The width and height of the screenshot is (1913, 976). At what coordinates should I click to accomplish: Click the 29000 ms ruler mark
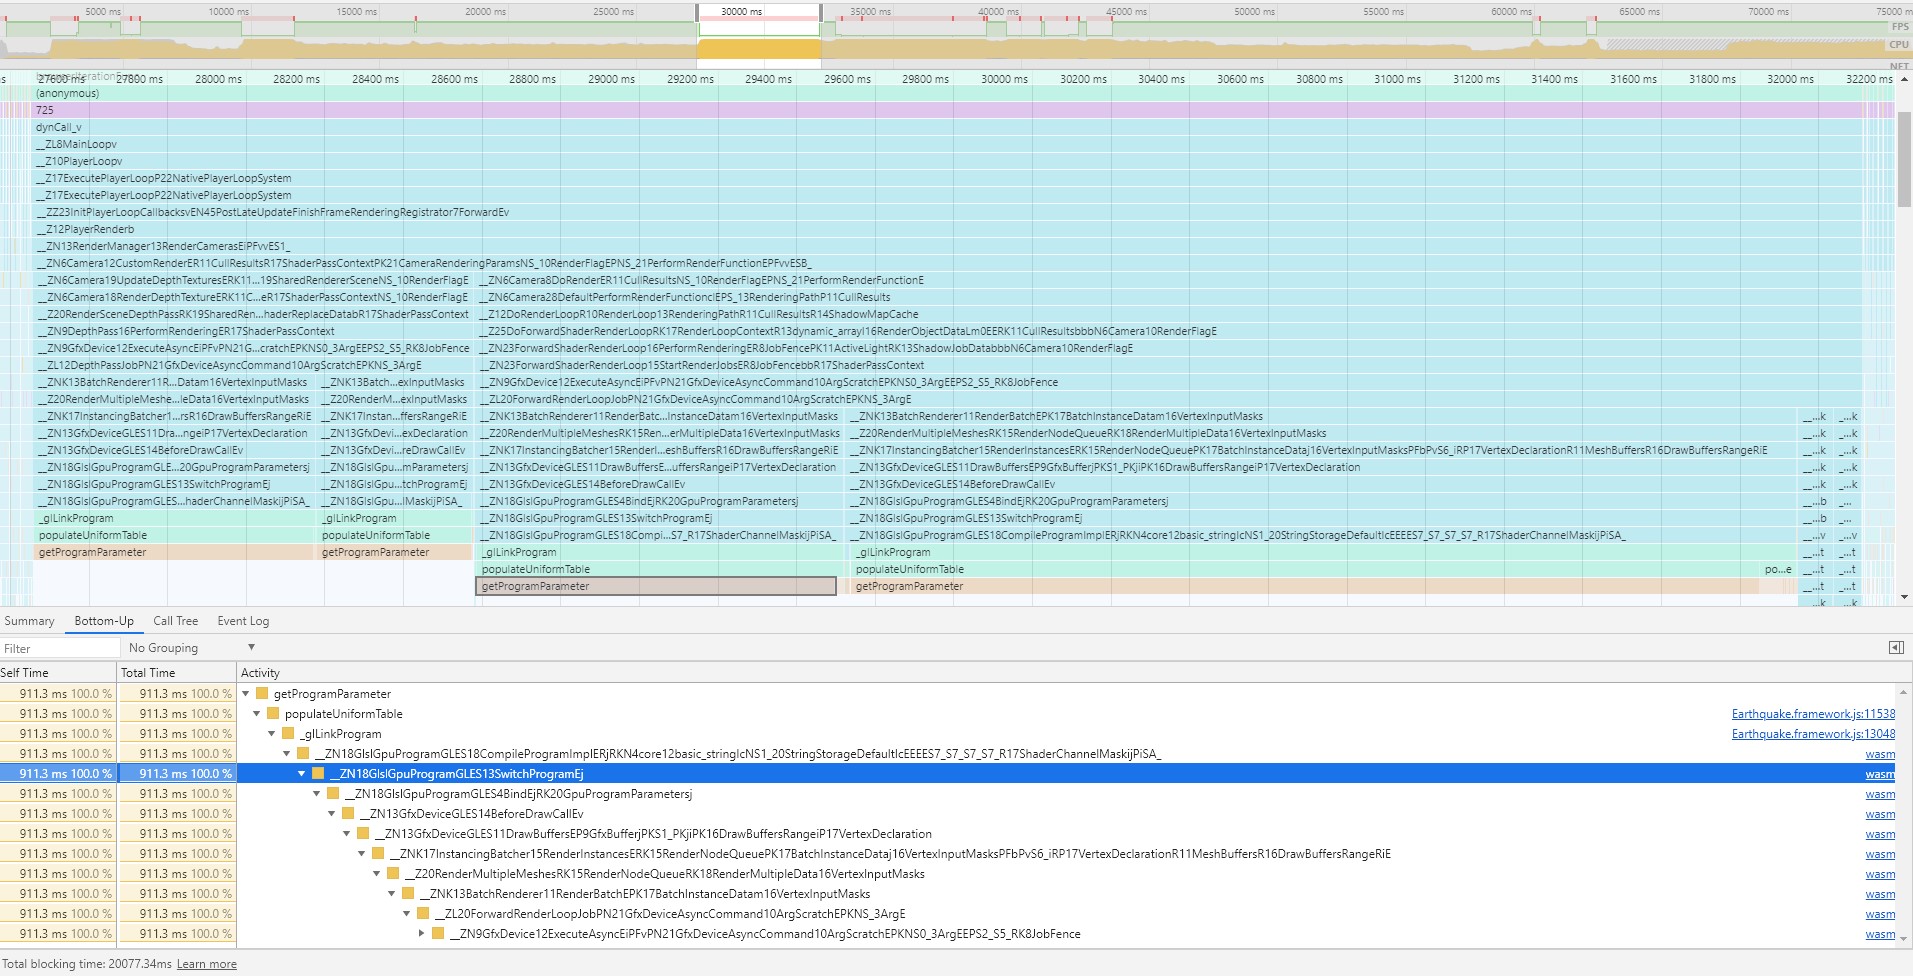point(609,79)
